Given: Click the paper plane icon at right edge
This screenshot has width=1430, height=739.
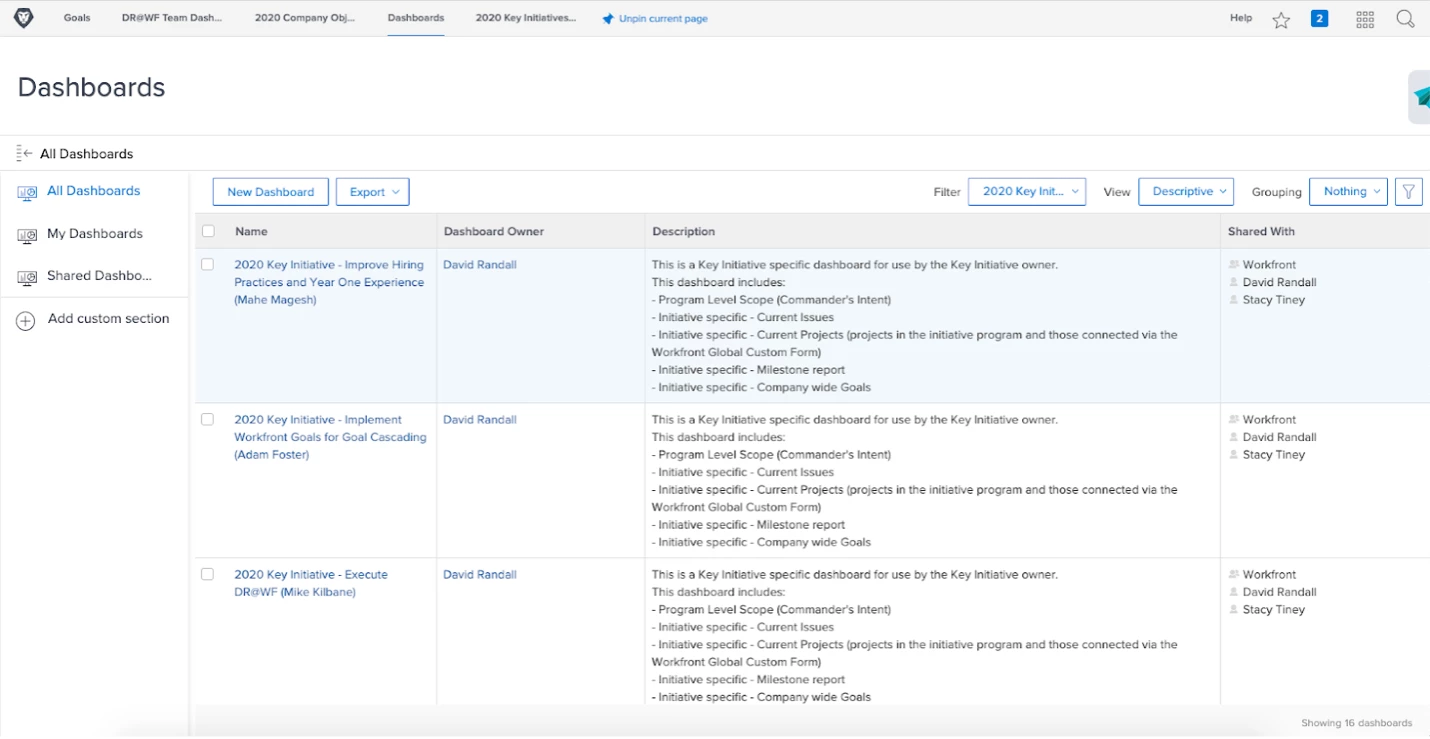Looking at the screenshot, I should (x=1421, y=97).
